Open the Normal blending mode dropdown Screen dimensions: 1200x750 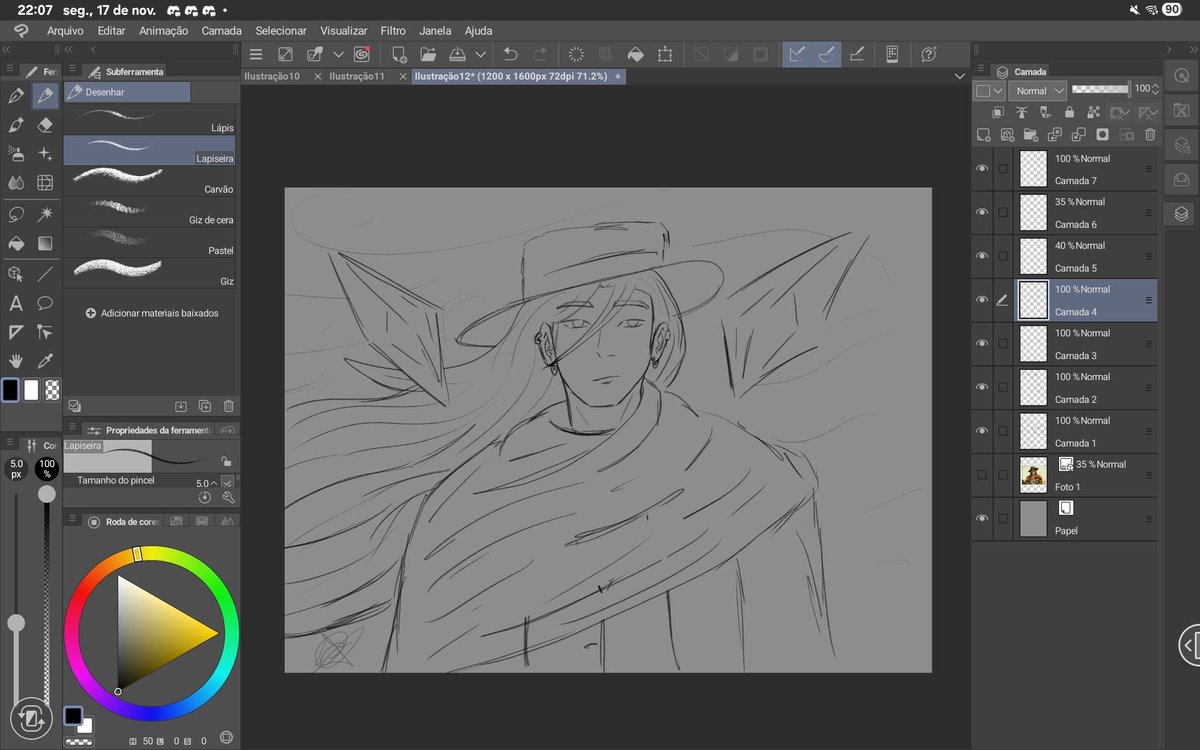pos(1038,90)
